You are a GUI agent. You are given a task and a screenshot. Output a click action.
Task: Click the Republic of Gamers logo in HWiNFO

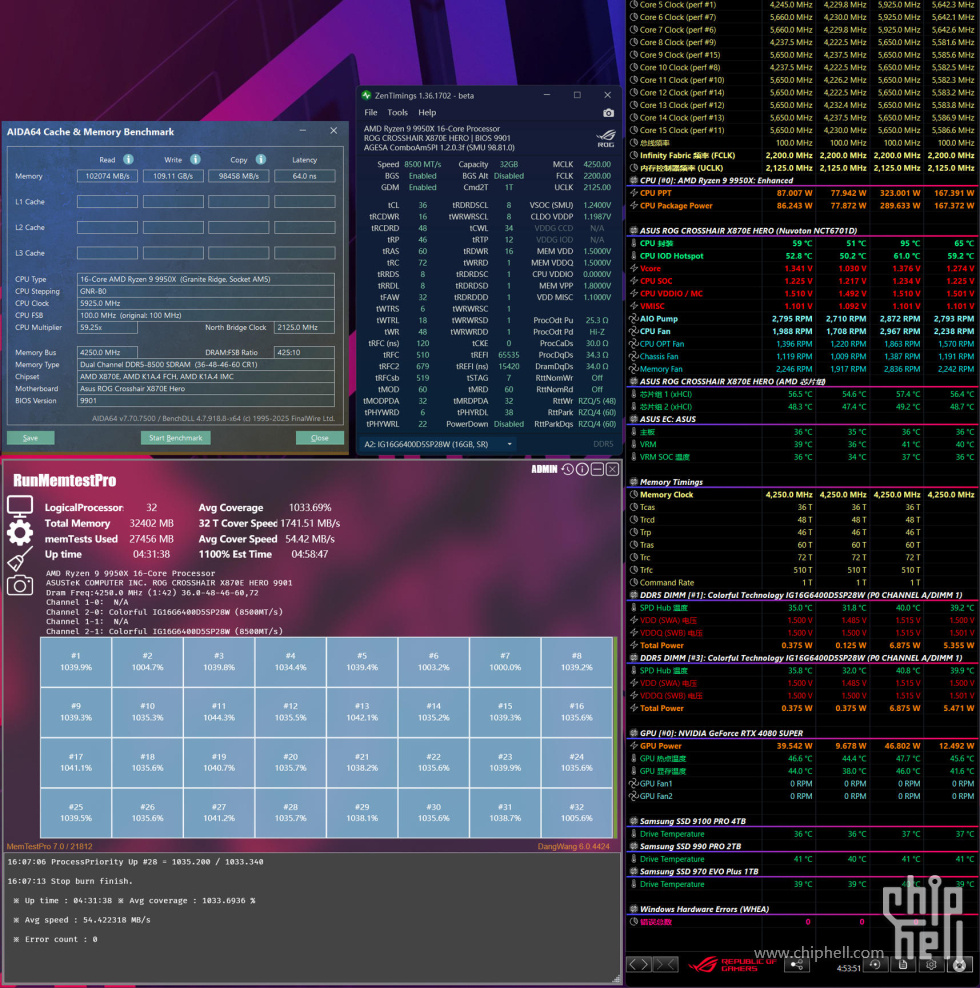pyautogui.click(x=732, y=965)
